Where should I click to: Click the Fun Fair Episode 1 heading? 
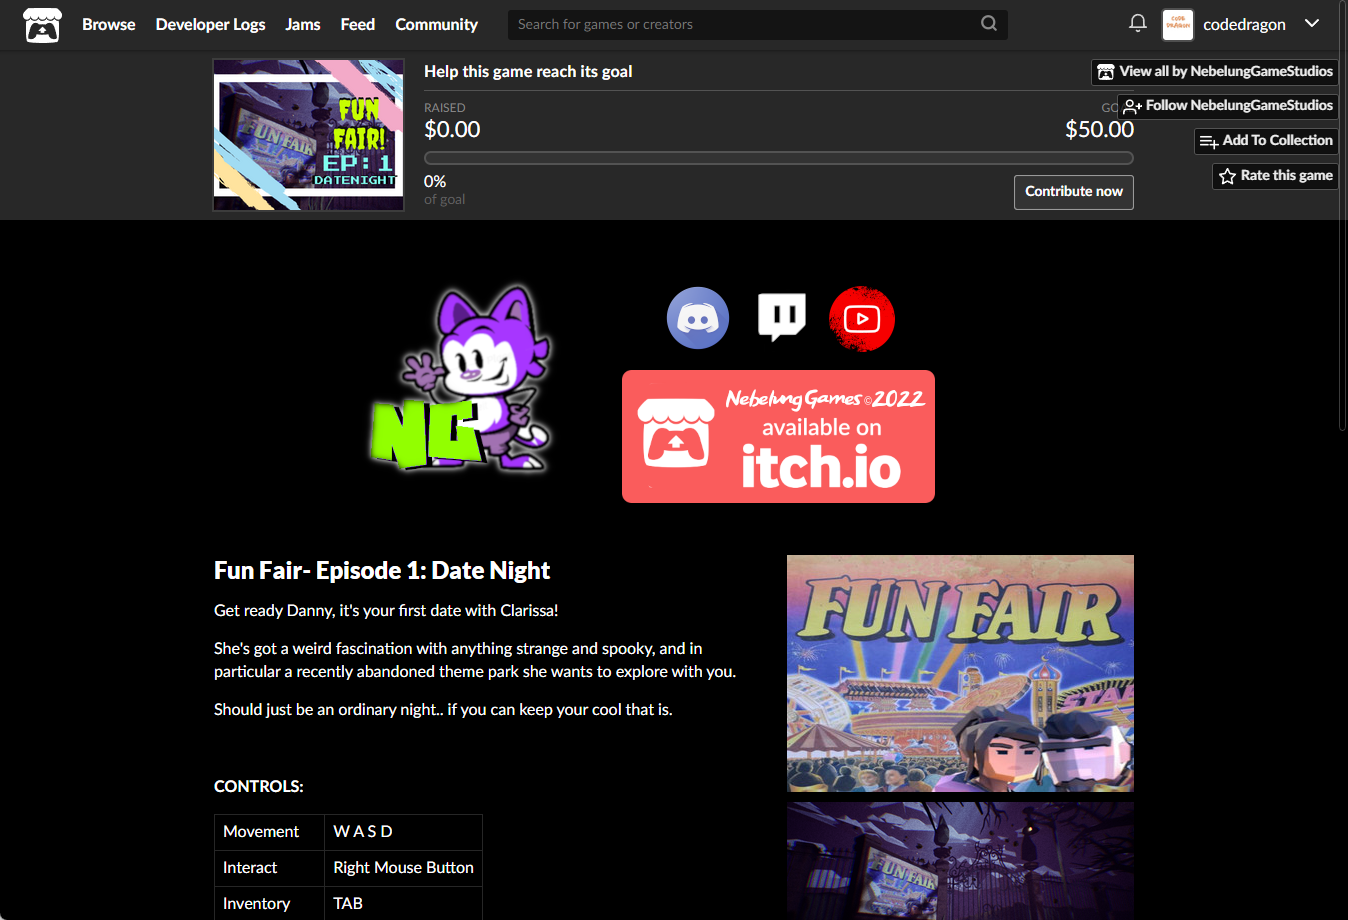[382, 571]
